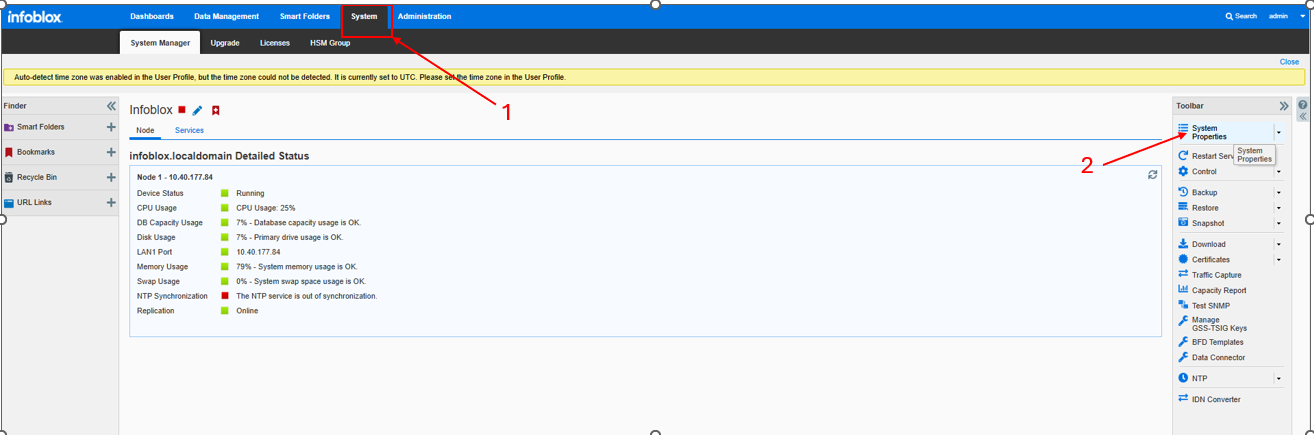This screenshot has width=1314, height=435.
Task: Click the Restore icon in toolbar
Action: pyautogui.click(x=1183, y=207)
